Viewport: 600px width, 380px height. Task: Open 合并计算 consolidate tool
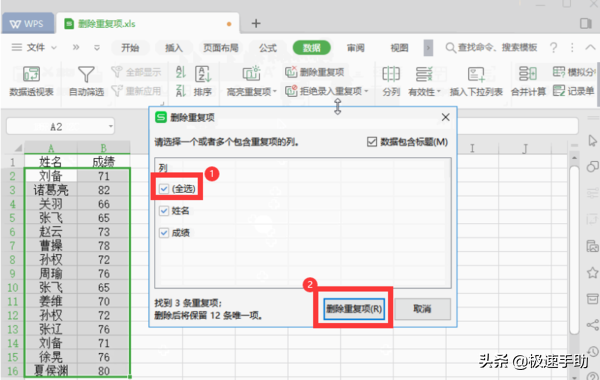tap(528, 80)
